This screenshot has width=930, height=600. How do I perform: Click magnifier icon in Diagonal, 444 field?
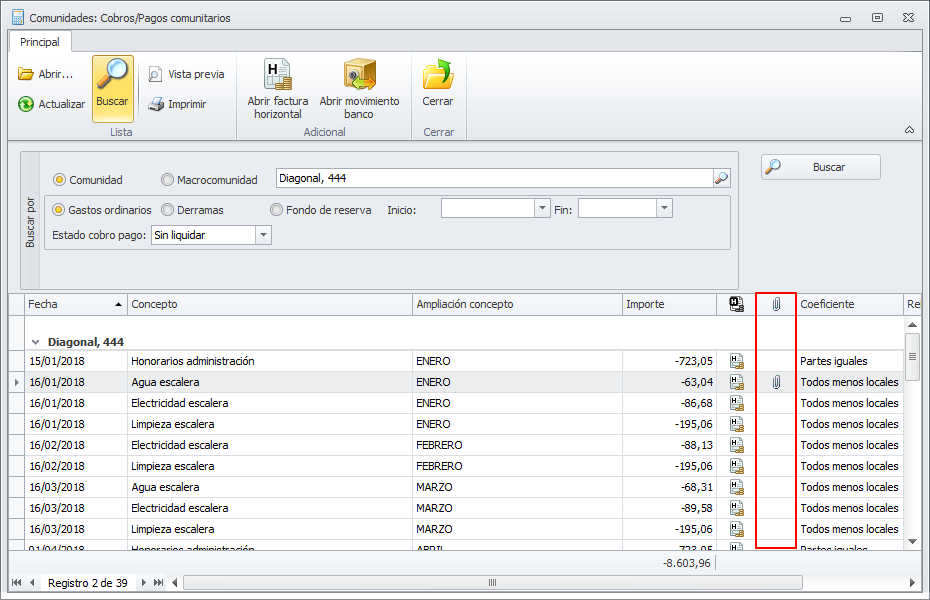[x=721, y=179]
